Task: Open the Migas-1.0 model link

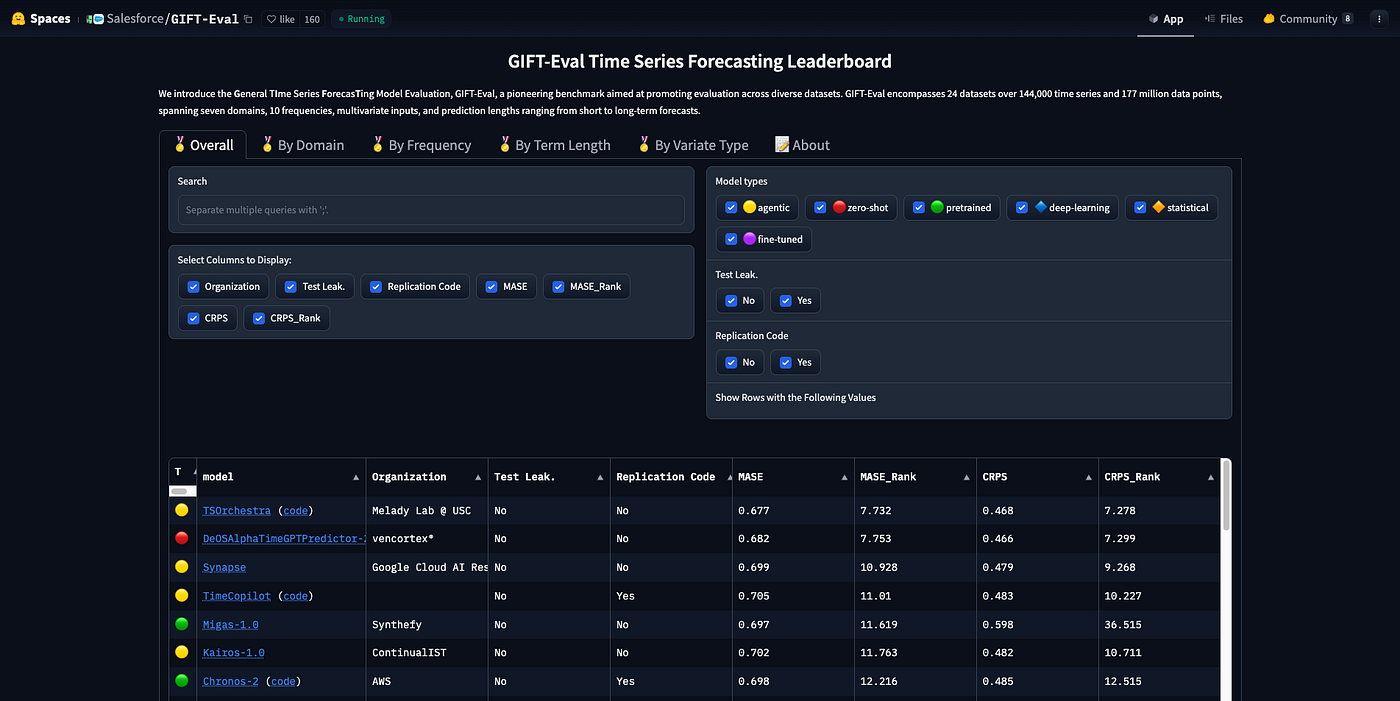Action: pyautogui.click(x=230, y=624)
